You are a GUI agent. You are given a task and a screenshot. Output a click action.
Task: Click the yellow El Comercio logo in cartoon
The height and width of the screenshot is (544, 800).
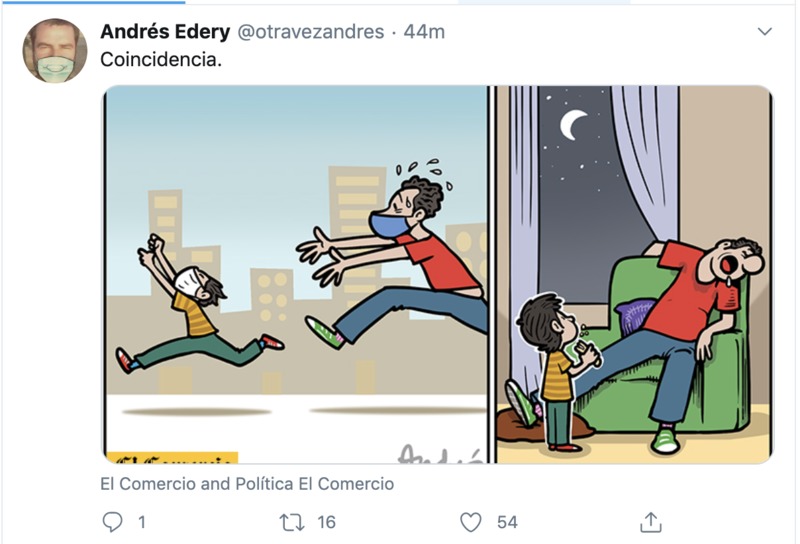172,457
